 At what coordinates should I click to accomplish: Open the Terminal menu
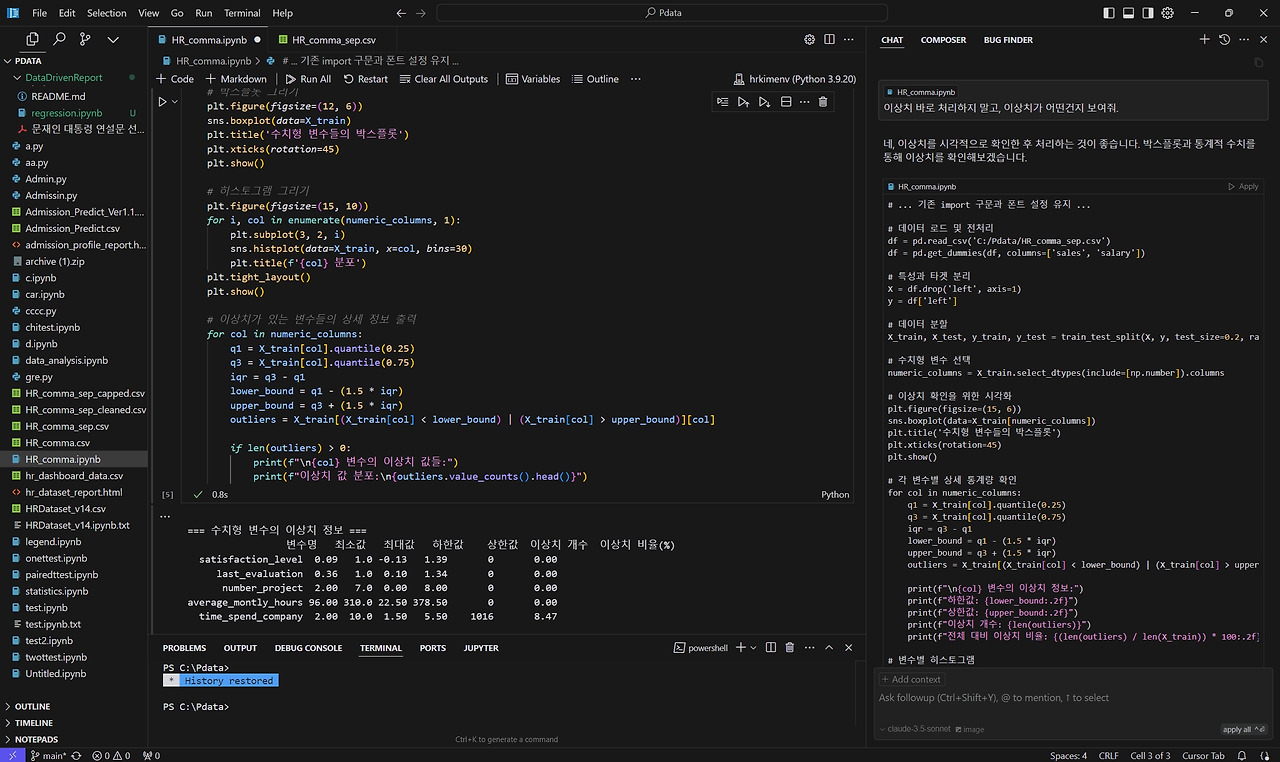(x=242, y=13)
